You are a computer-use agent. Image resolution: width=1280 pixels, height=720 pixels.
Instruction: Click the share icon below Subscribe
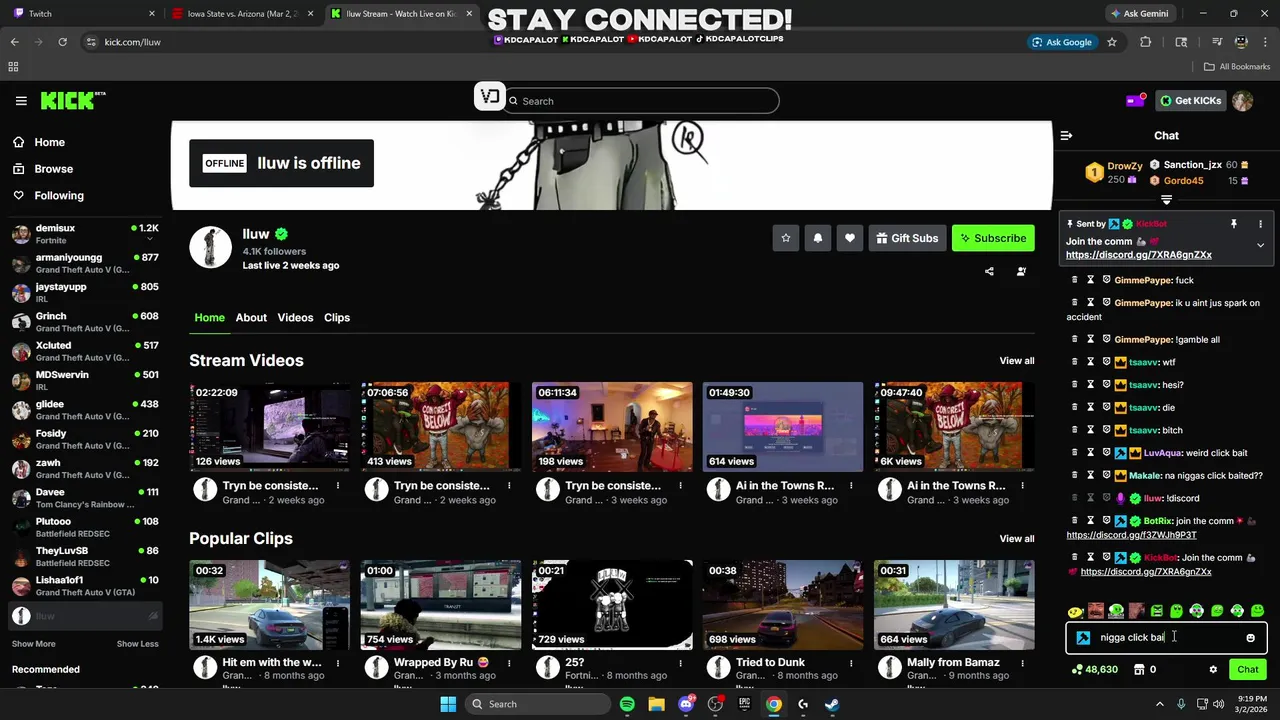point(989,271)
